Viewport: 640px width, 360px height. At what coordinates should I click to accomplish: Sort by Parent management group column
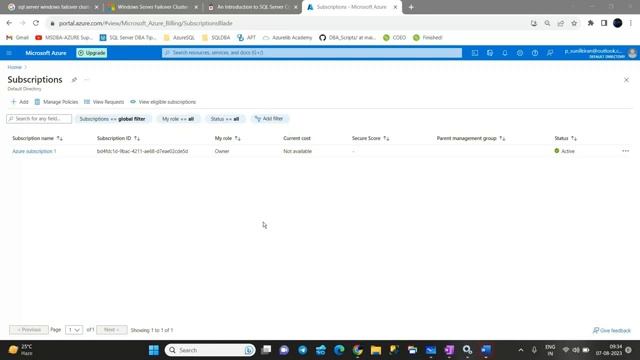[471, 138]
